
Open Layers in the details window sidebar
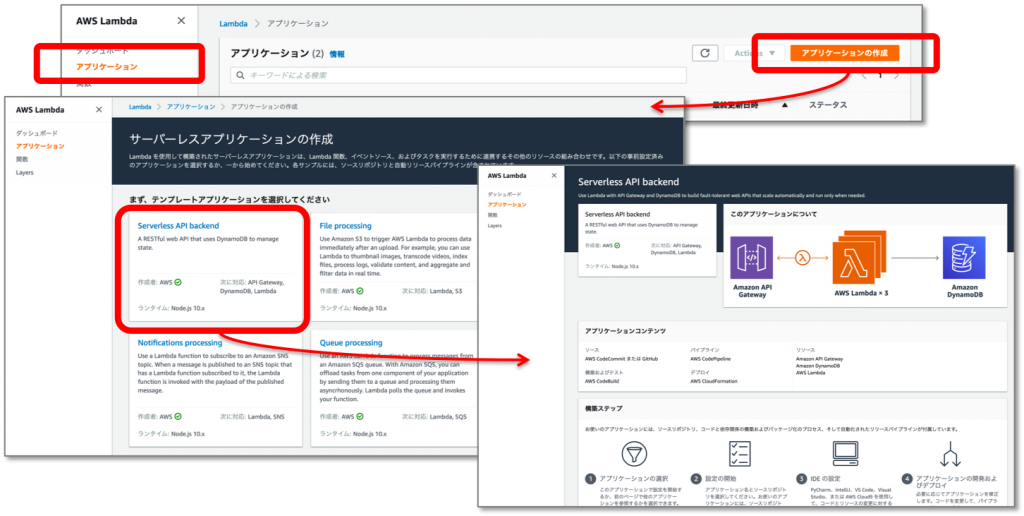pos(494,225)
